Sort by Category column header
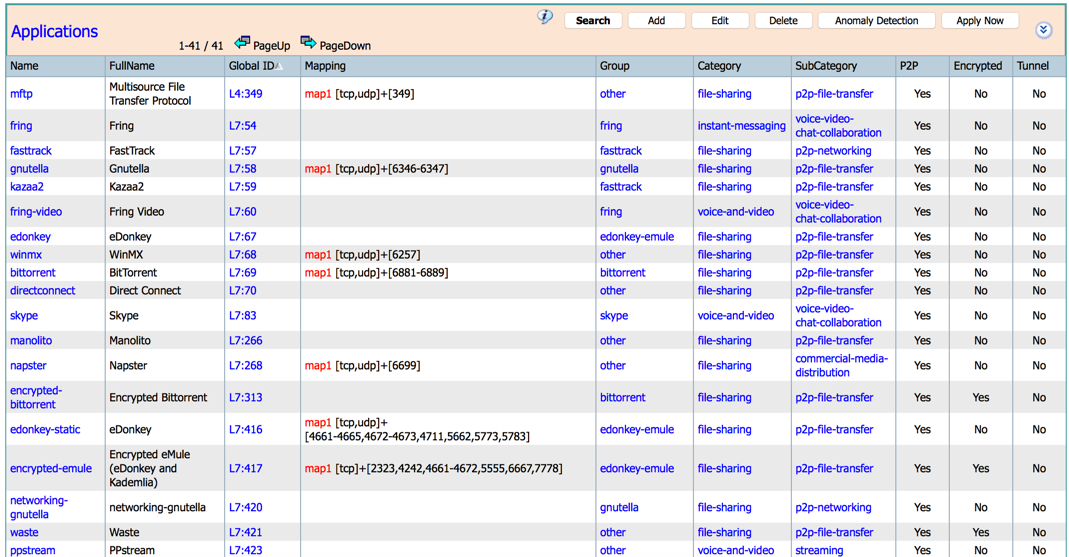 719,66
